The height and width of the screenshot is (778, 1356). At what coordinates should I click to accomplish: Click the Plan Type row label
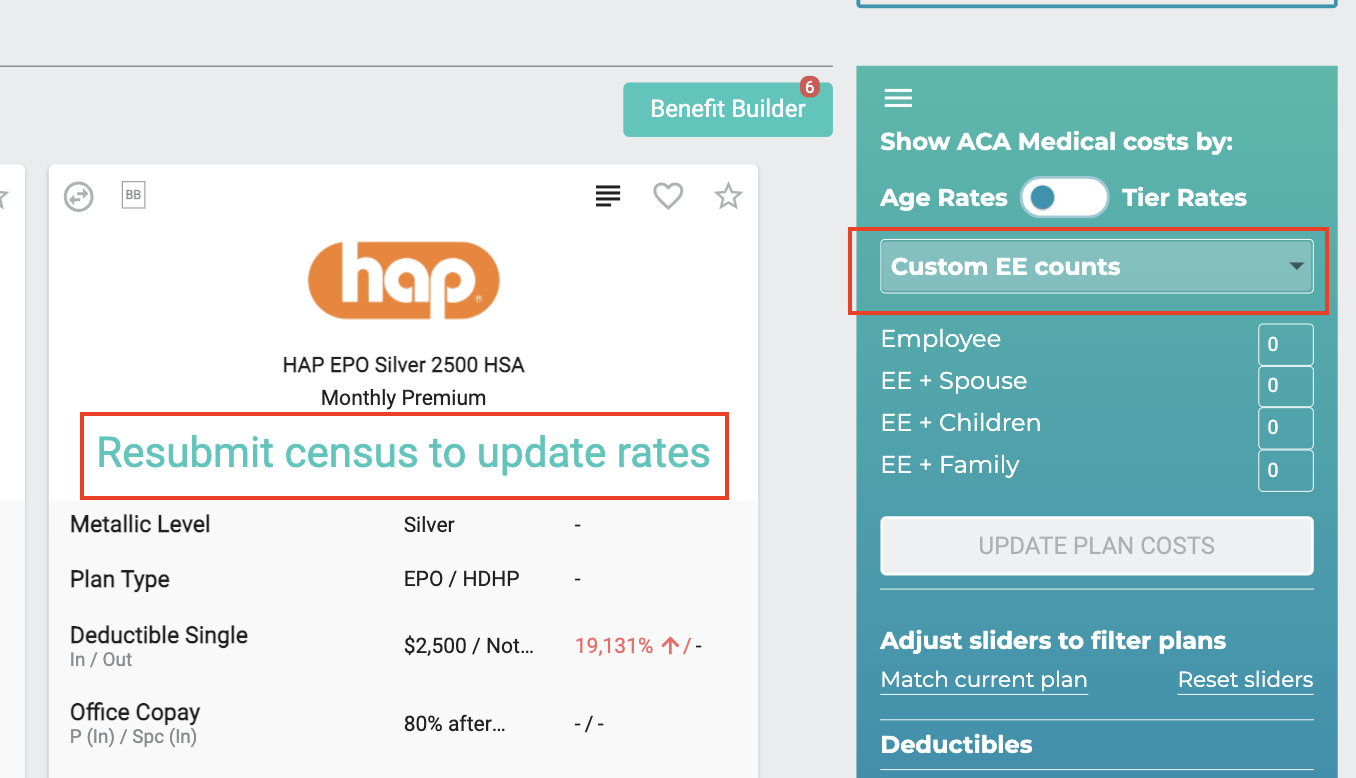point(120,580)
